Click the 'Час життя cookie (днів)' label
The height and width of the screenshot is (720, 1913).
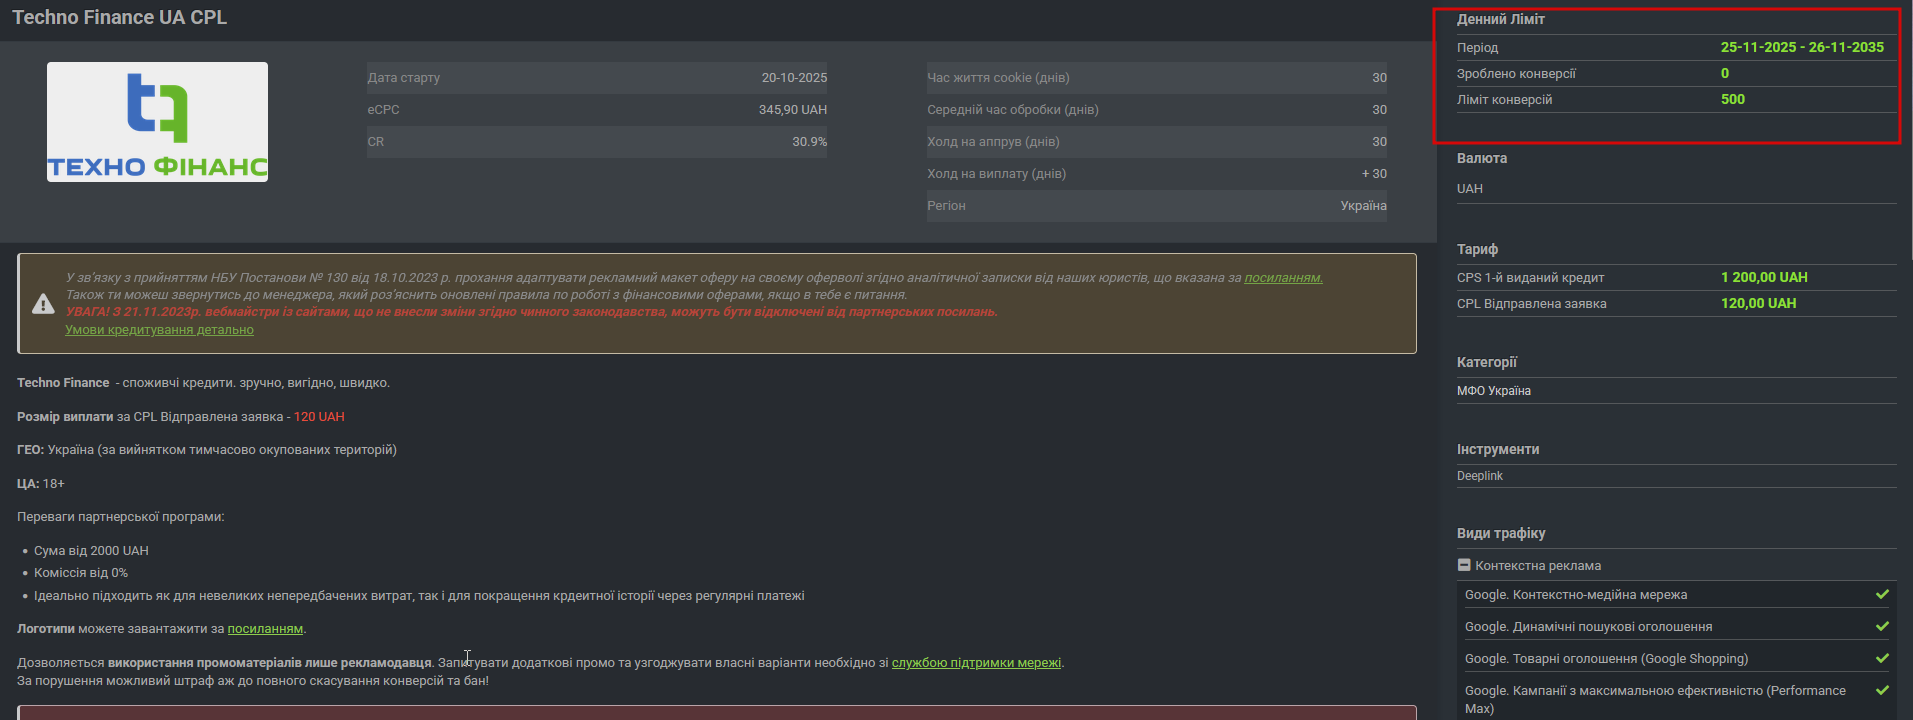pyautogui.click(x=998, y=78)
